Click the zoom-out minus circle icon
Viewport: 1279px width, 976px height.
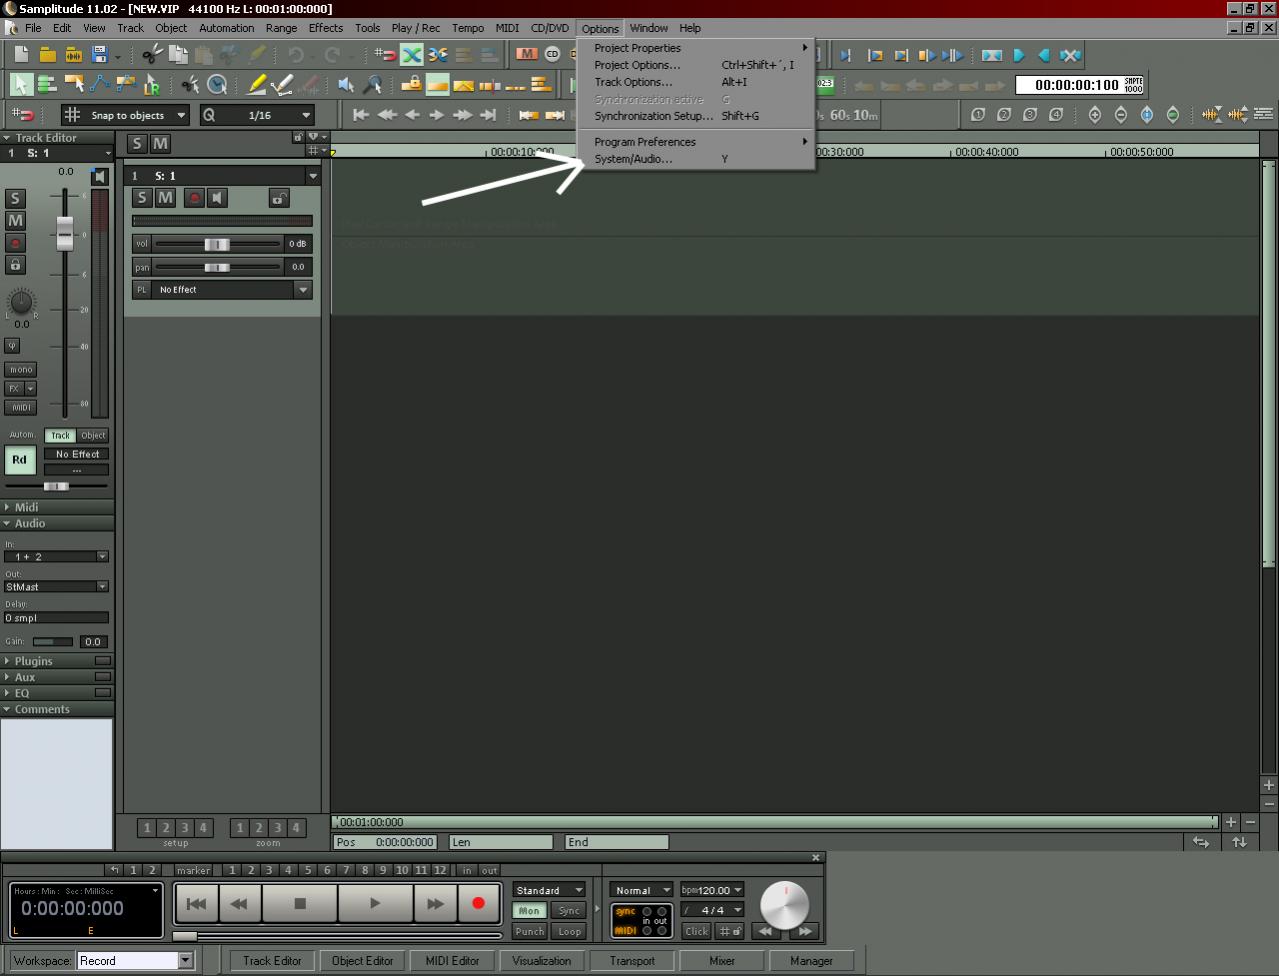click(x=1120, y=115)
